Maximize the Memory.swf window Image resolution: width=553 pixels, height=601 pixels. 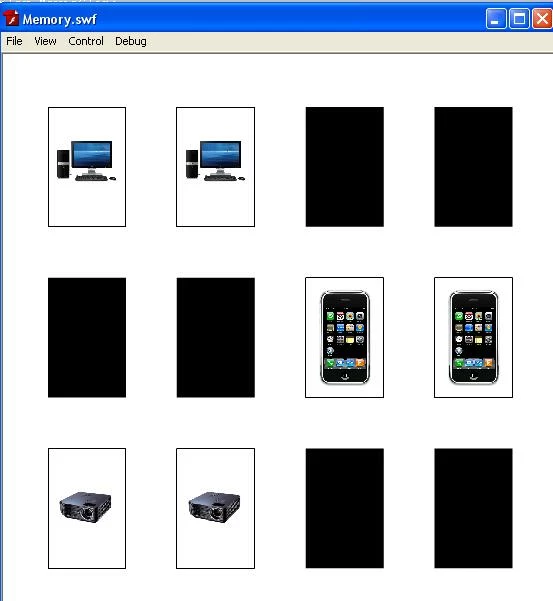[x=519, y=18]
